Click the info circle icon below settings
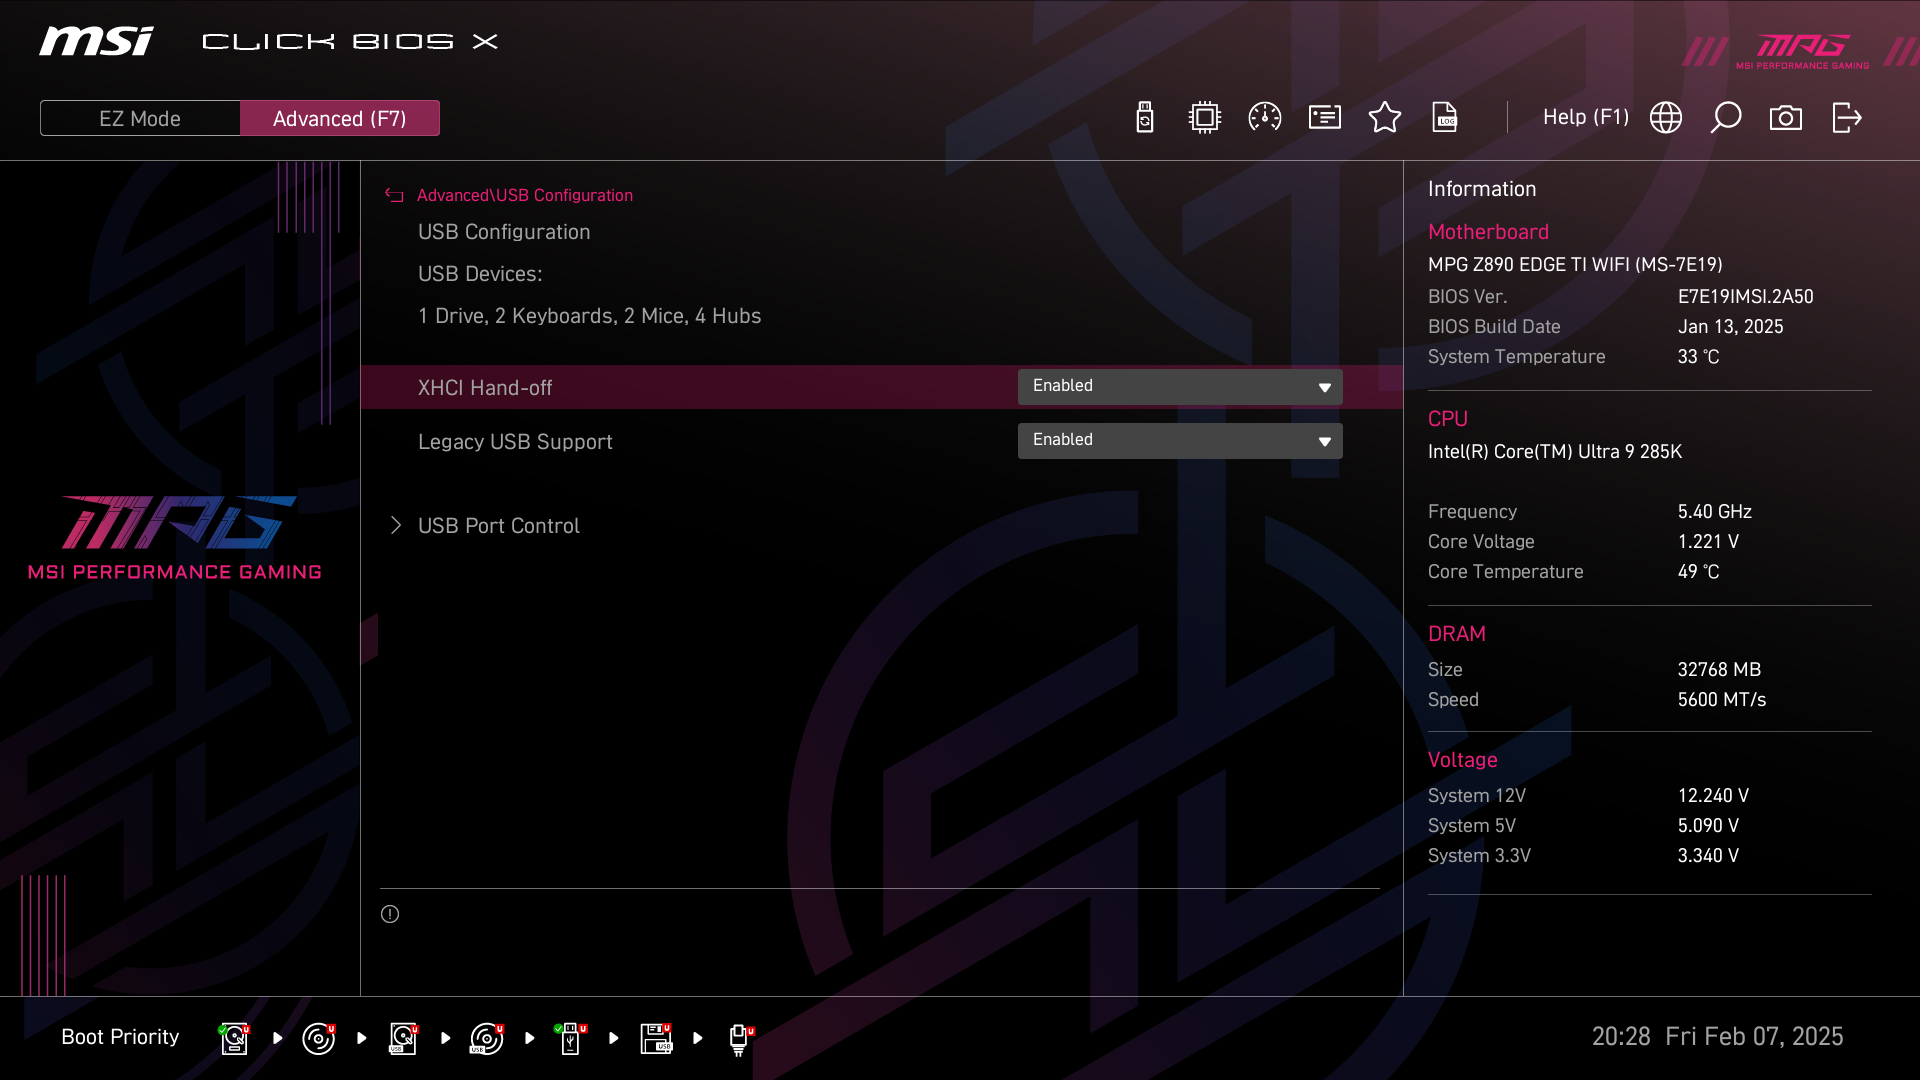This screenshot has width=1920, height=1080. tap(390, 914)
